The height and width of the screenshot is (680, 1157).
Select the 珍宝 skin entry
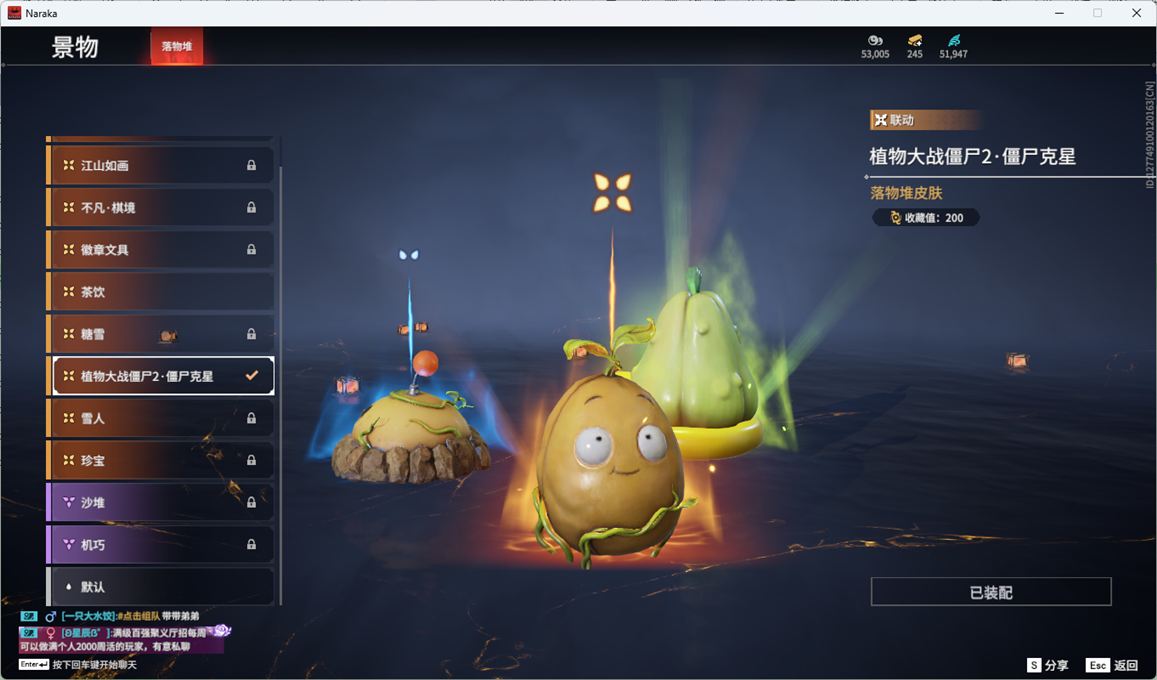pos(160,460)
